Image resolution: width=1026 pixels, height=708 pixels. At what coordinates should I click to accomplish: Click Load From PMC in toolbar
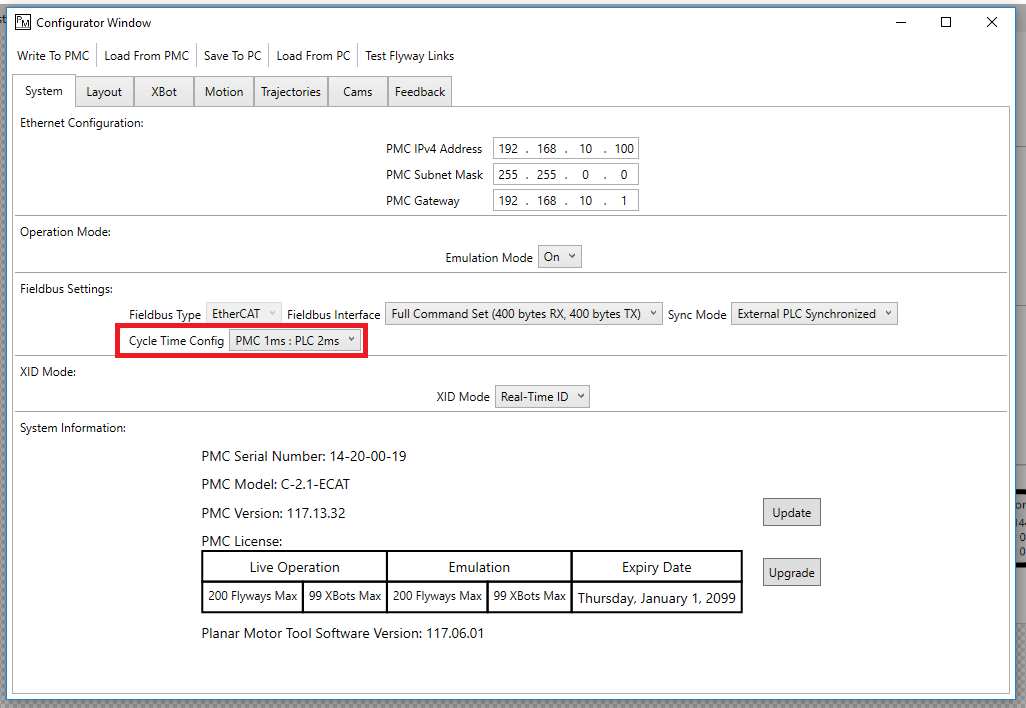[146, 56]
